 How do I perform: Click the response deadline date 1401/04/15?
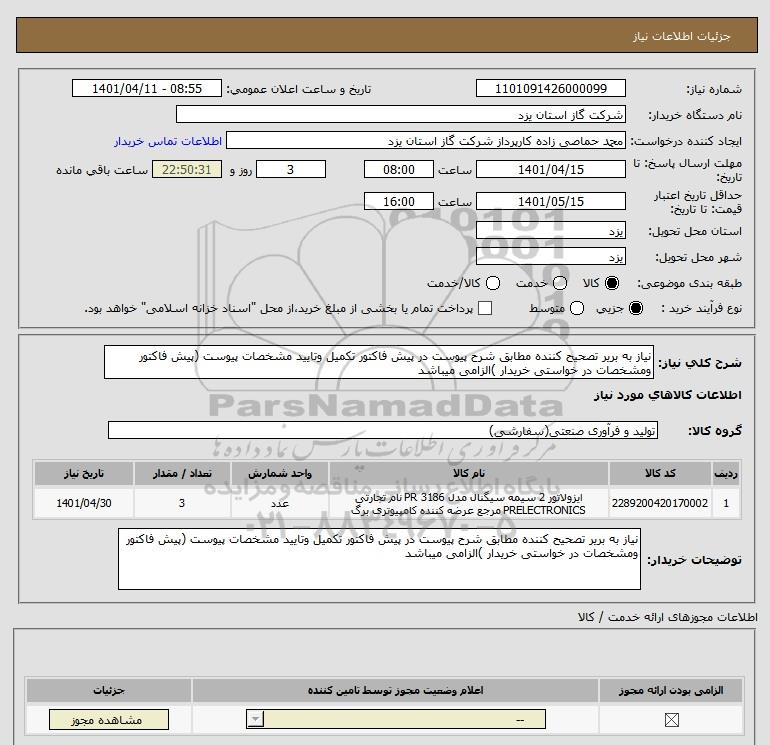[550, 169]
